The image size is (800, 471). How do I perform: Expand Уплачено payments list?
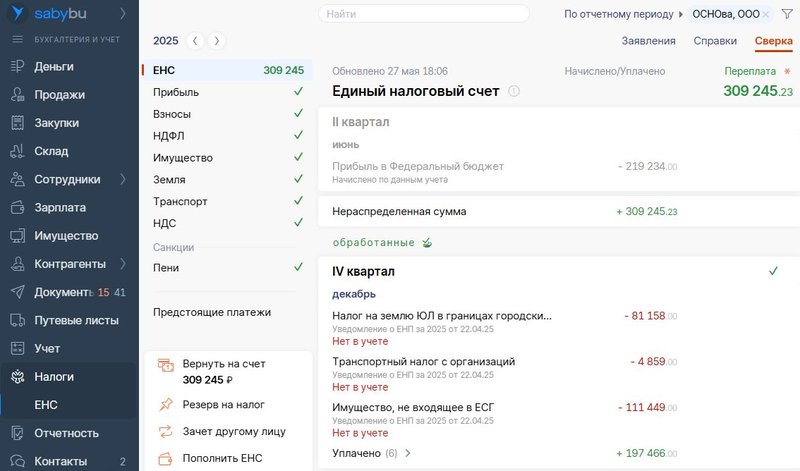pyautogui.click(x=407, y=453)
